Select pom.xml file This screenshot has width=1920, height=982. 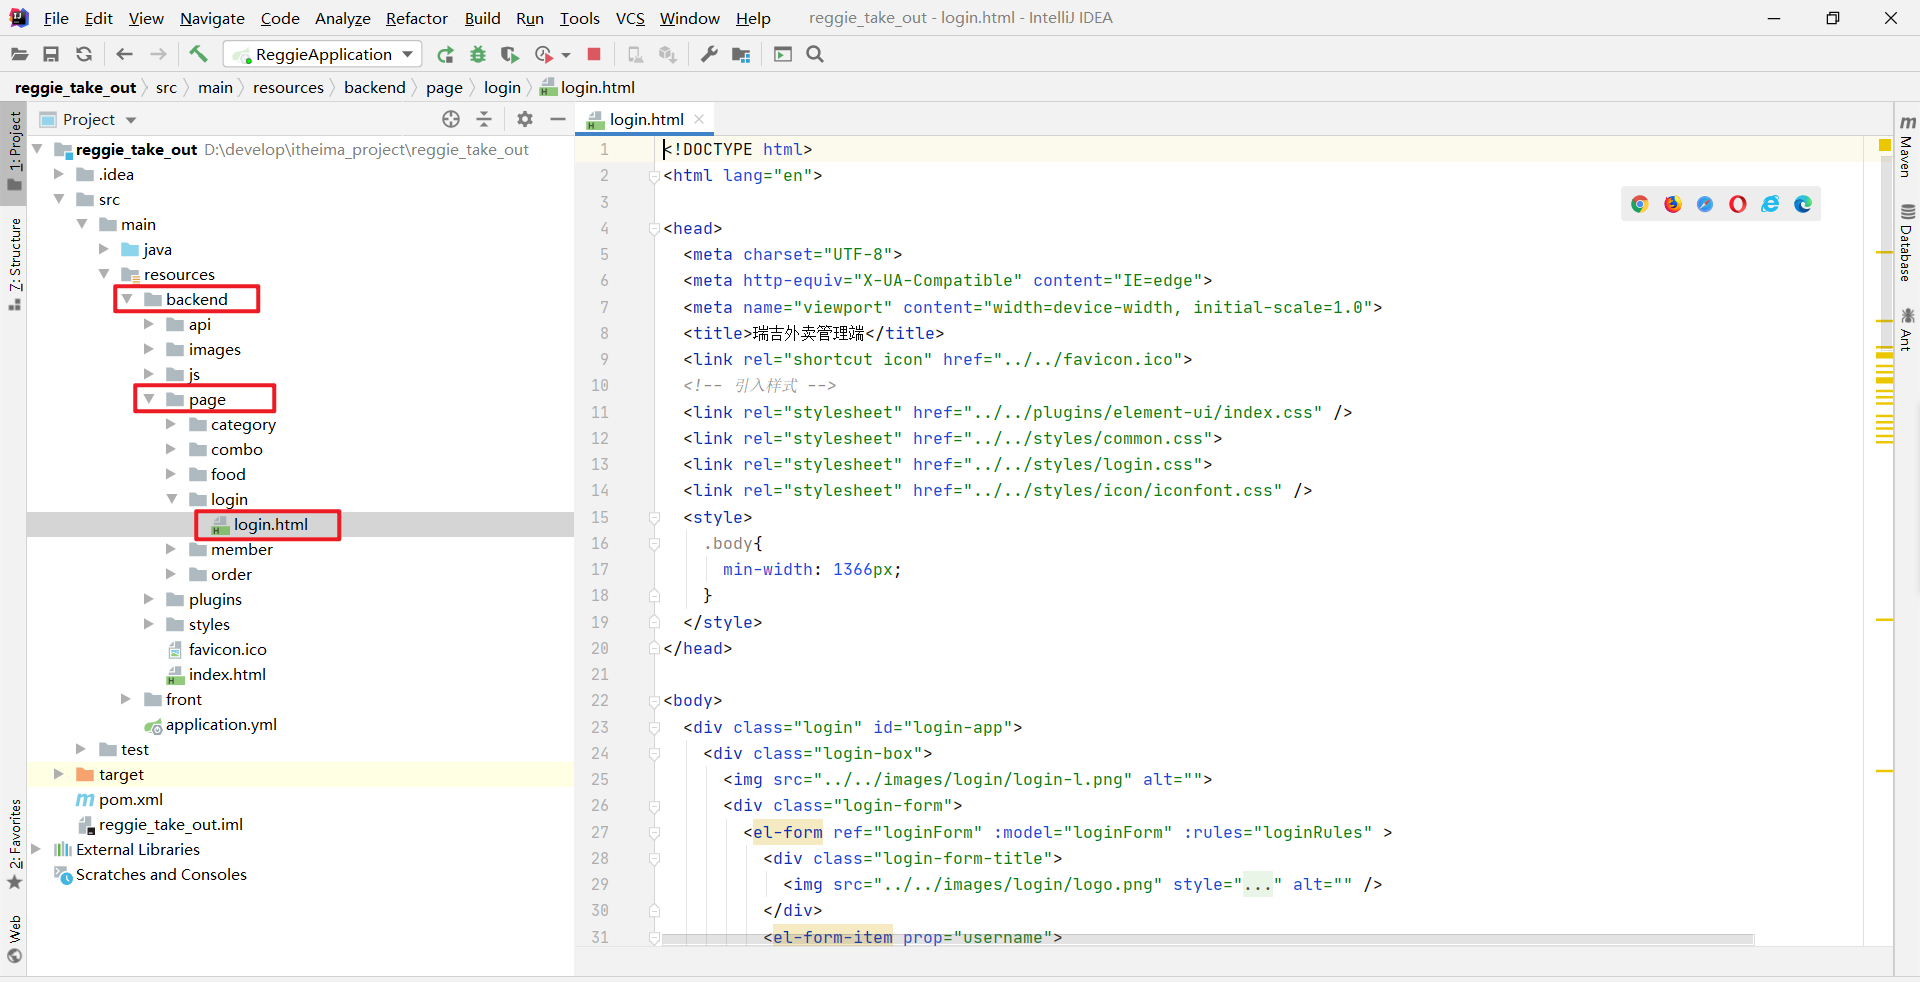click(x=130, y=799)
